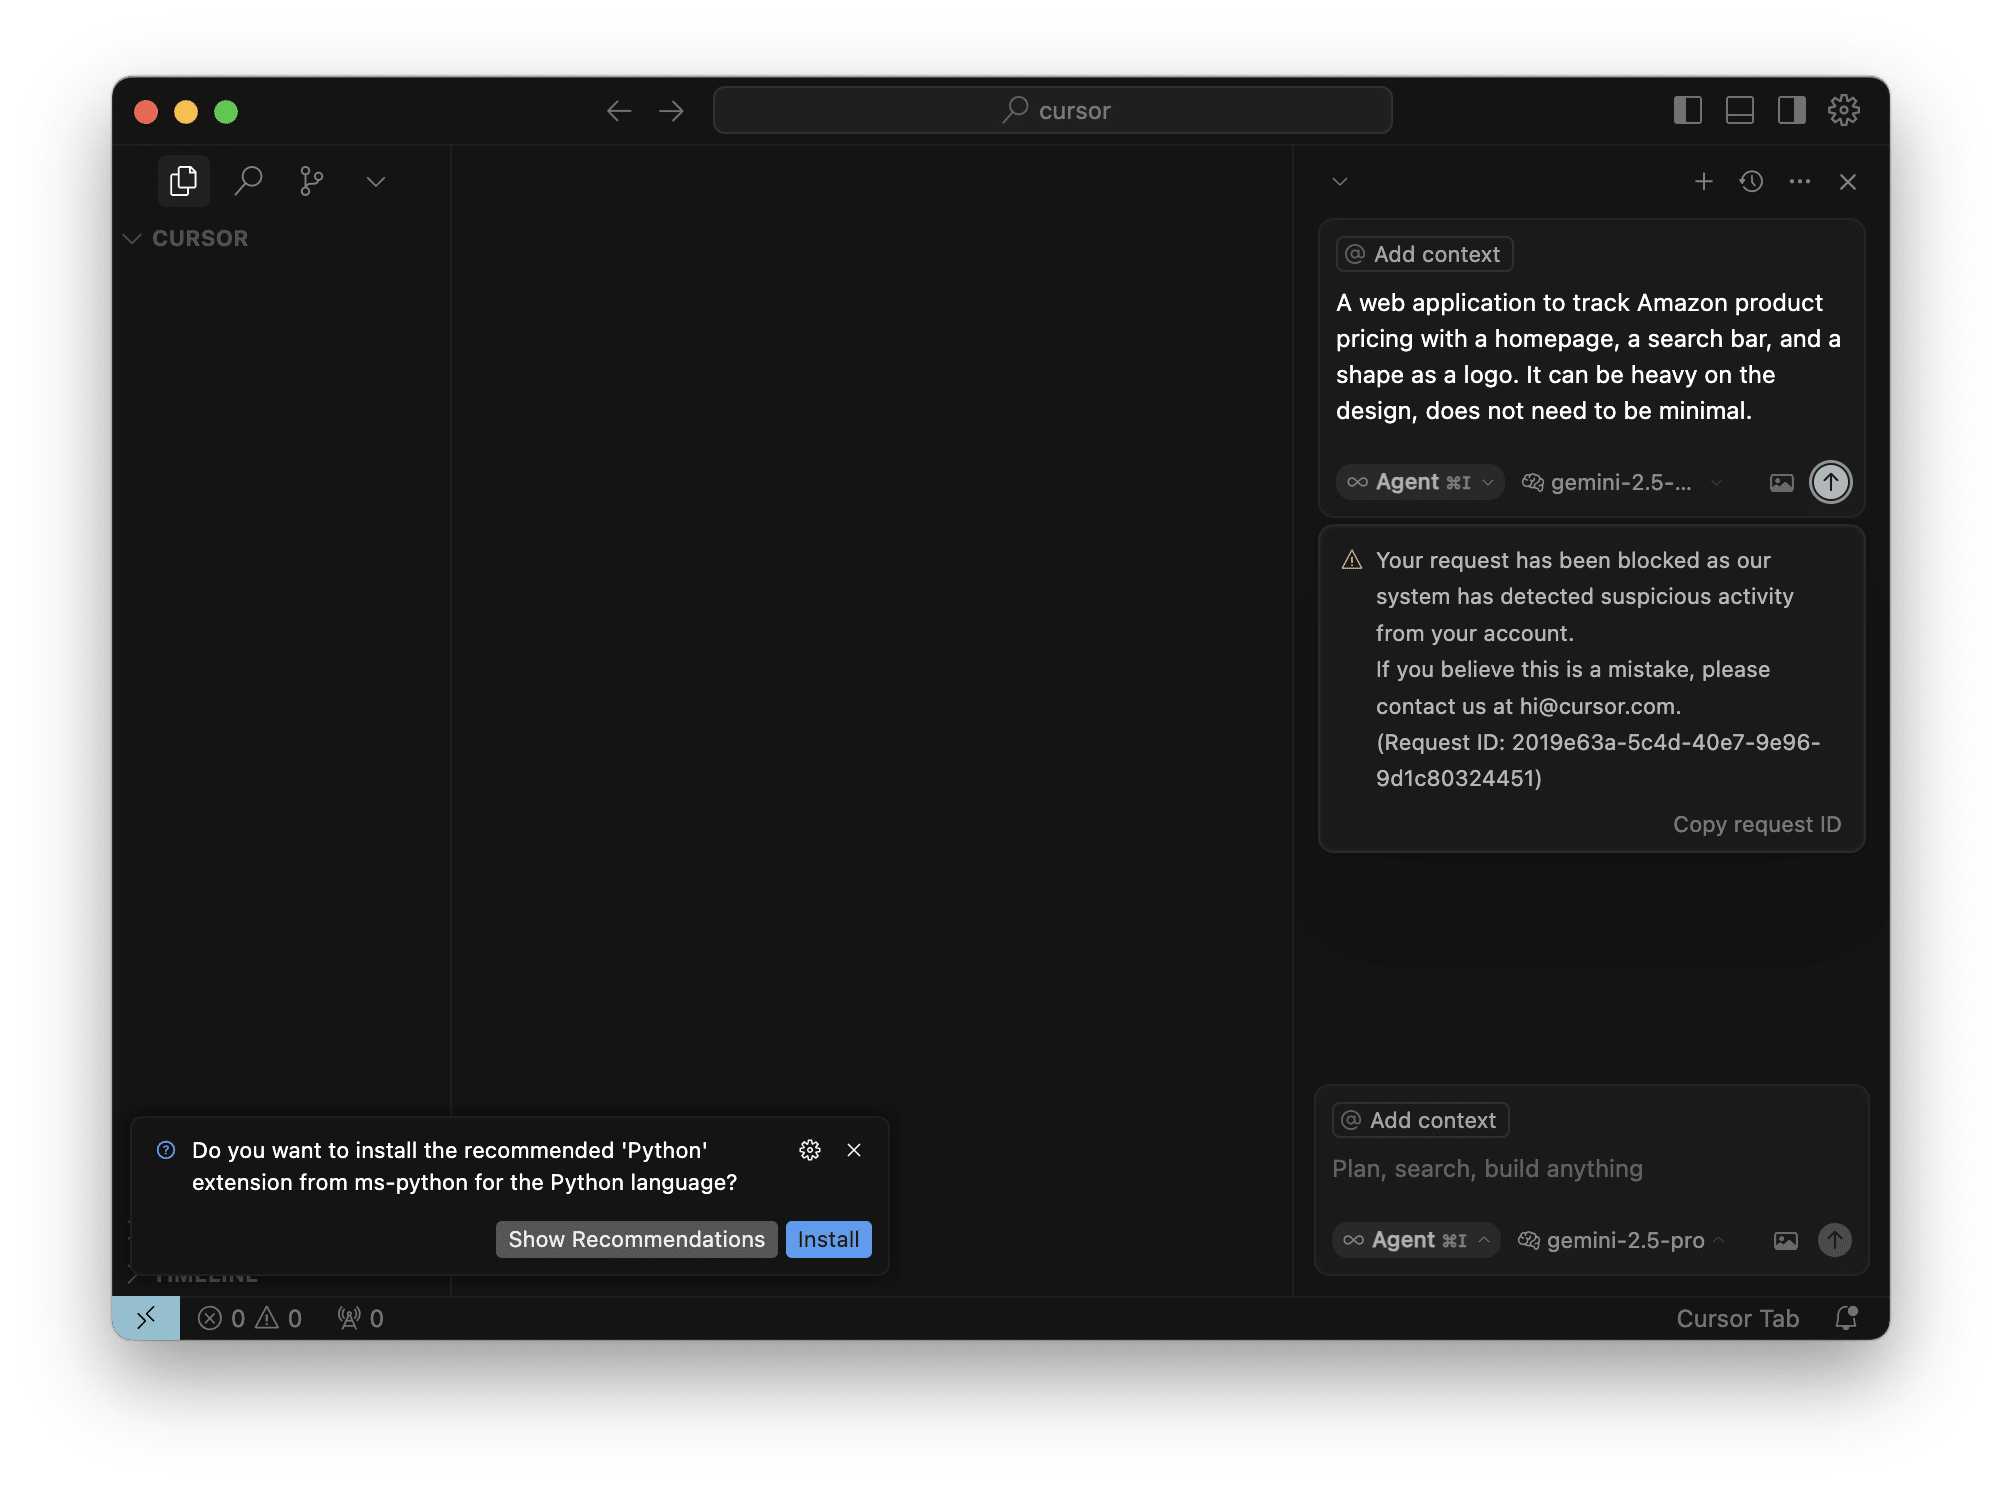
Task: Open the gemini-2.5-pro model selector
Action: pos(1620,1240)
